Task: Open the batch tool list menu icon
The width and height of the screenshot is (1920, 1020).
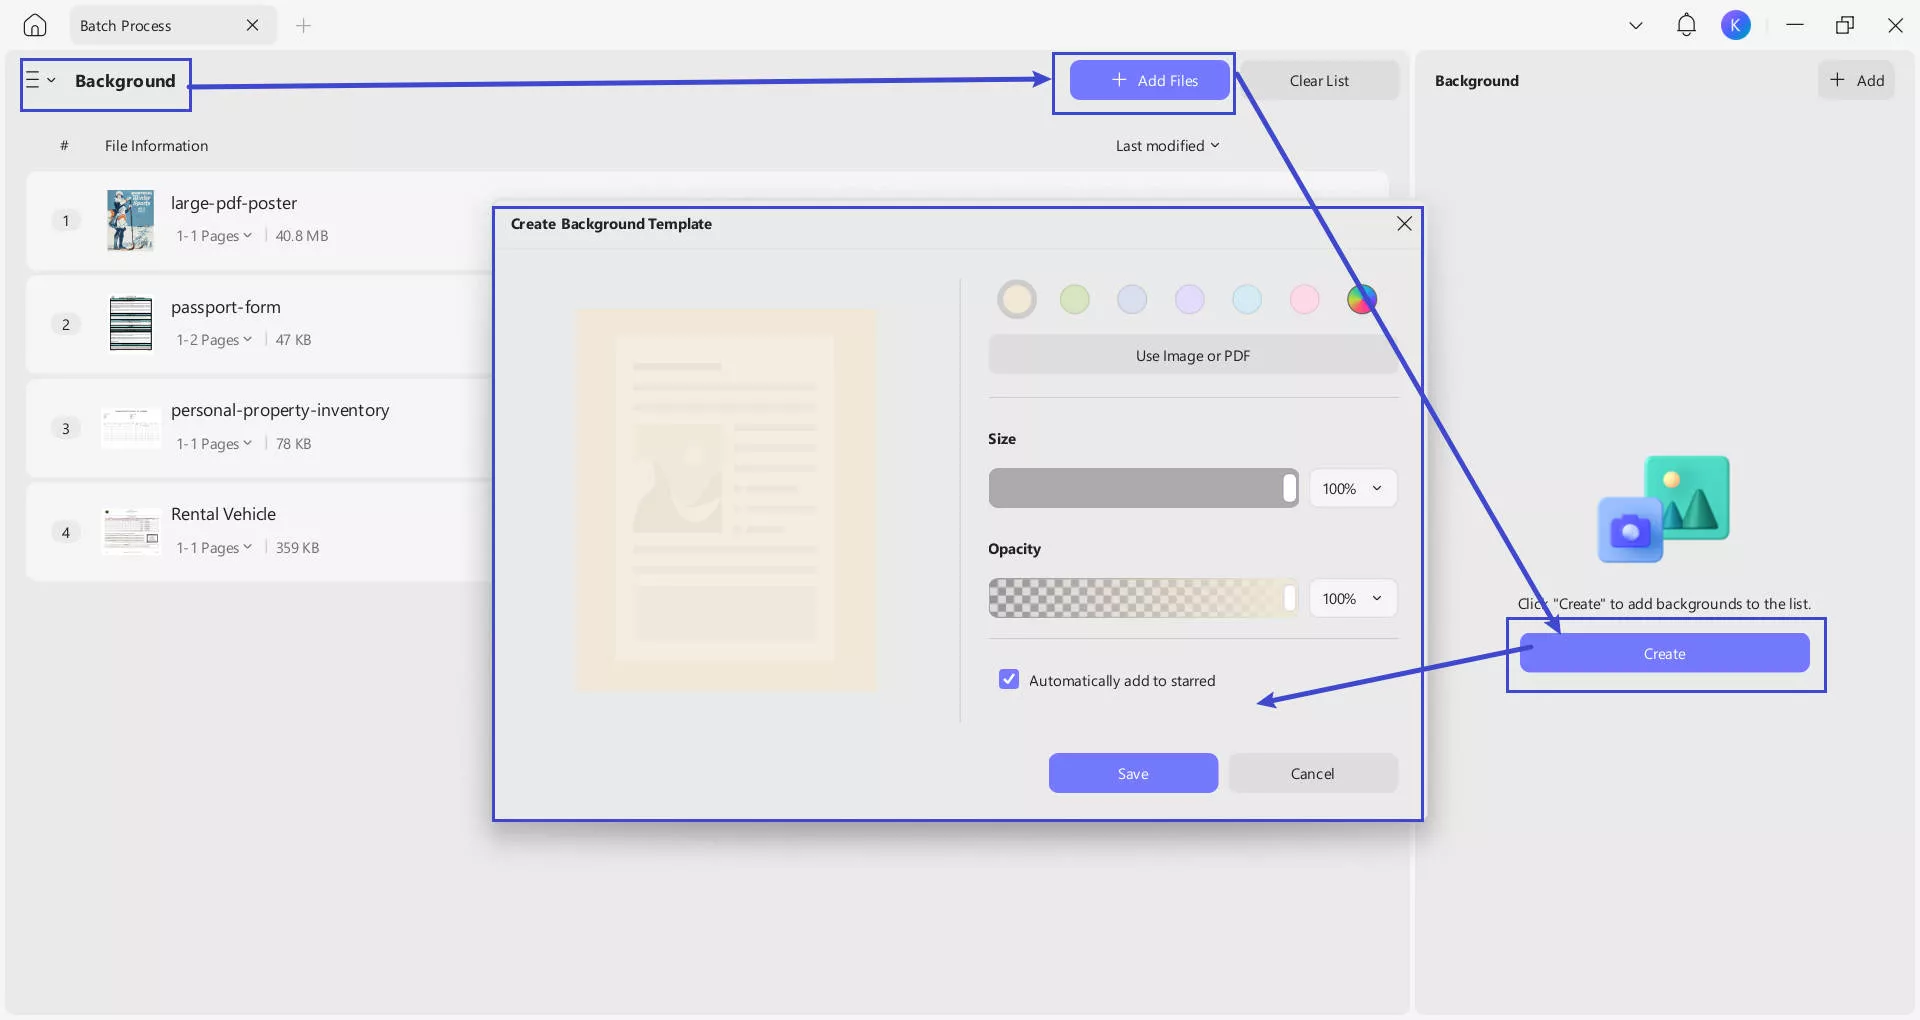Action: point(39,80)
